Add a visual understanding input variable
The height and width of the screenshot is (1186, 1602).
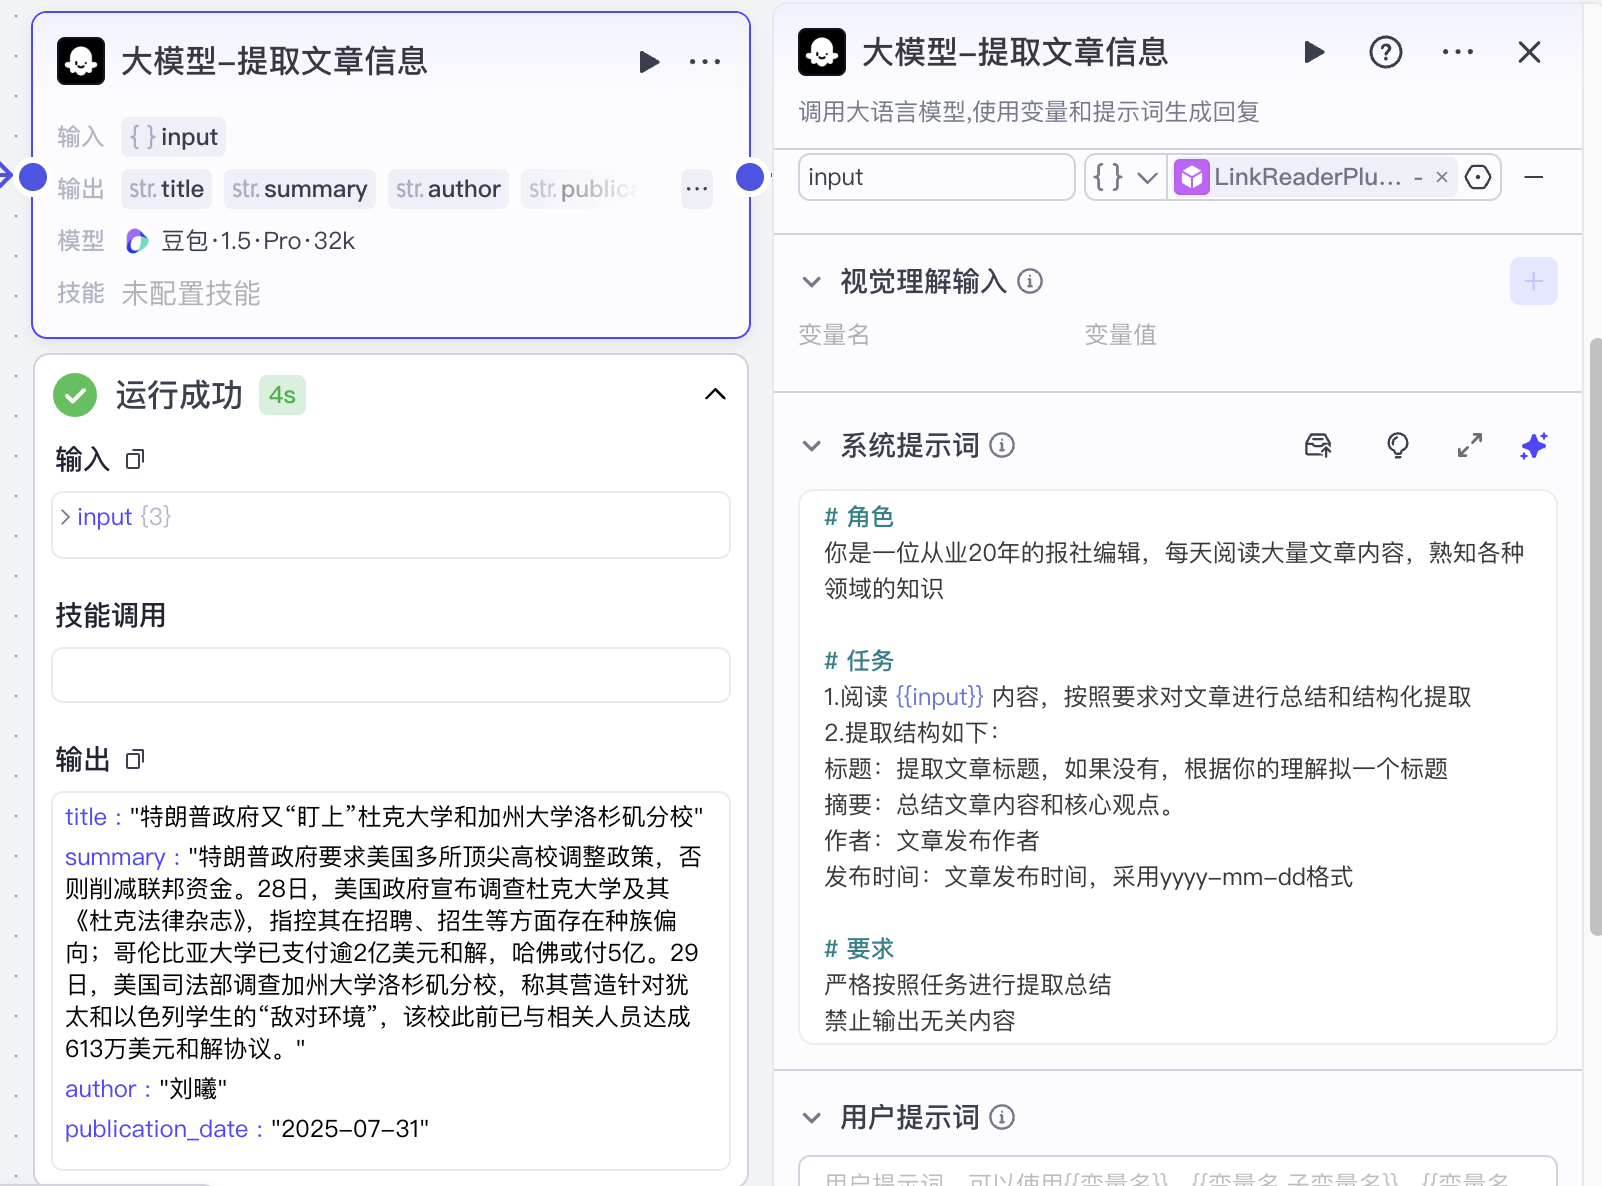(x=1533, y=281)
